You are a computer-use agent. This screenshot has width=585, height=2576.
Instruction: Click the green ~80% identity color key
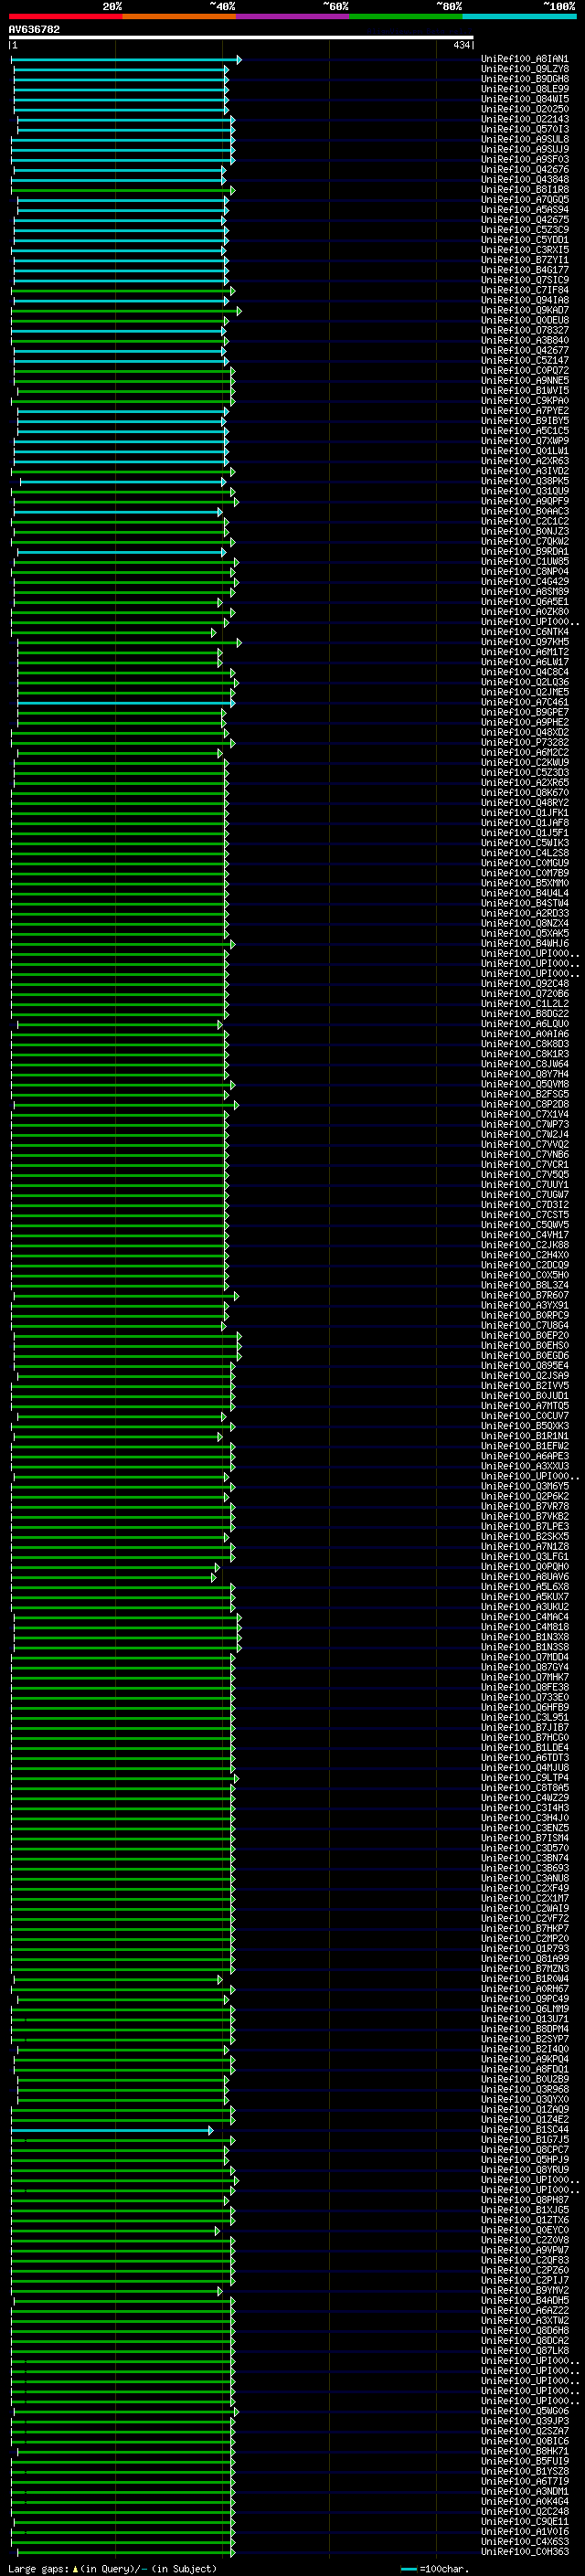click(406, 16)
